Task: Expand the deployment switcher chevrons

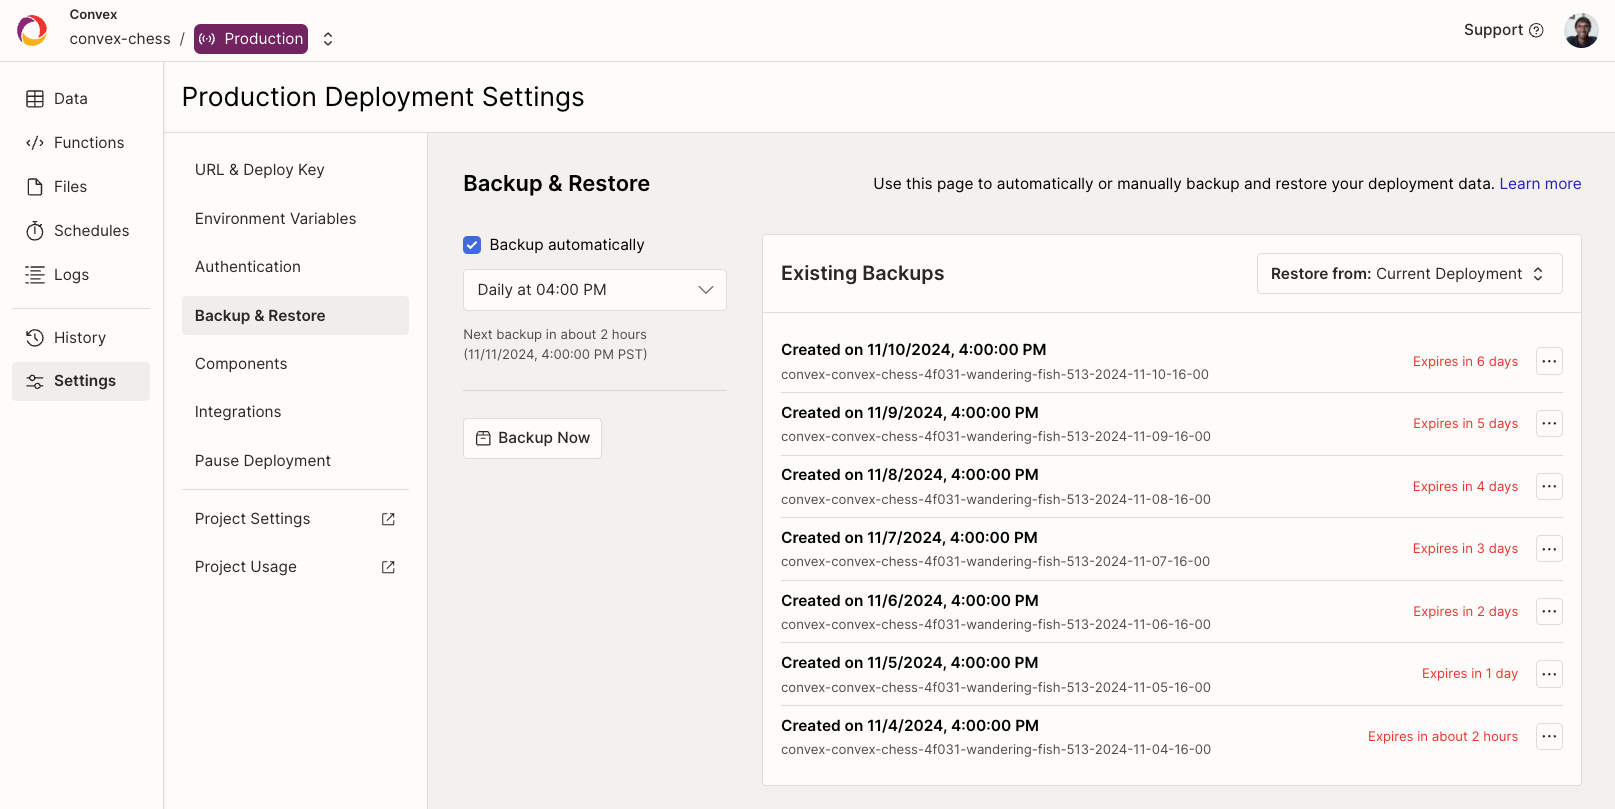Action: (328, 39)
